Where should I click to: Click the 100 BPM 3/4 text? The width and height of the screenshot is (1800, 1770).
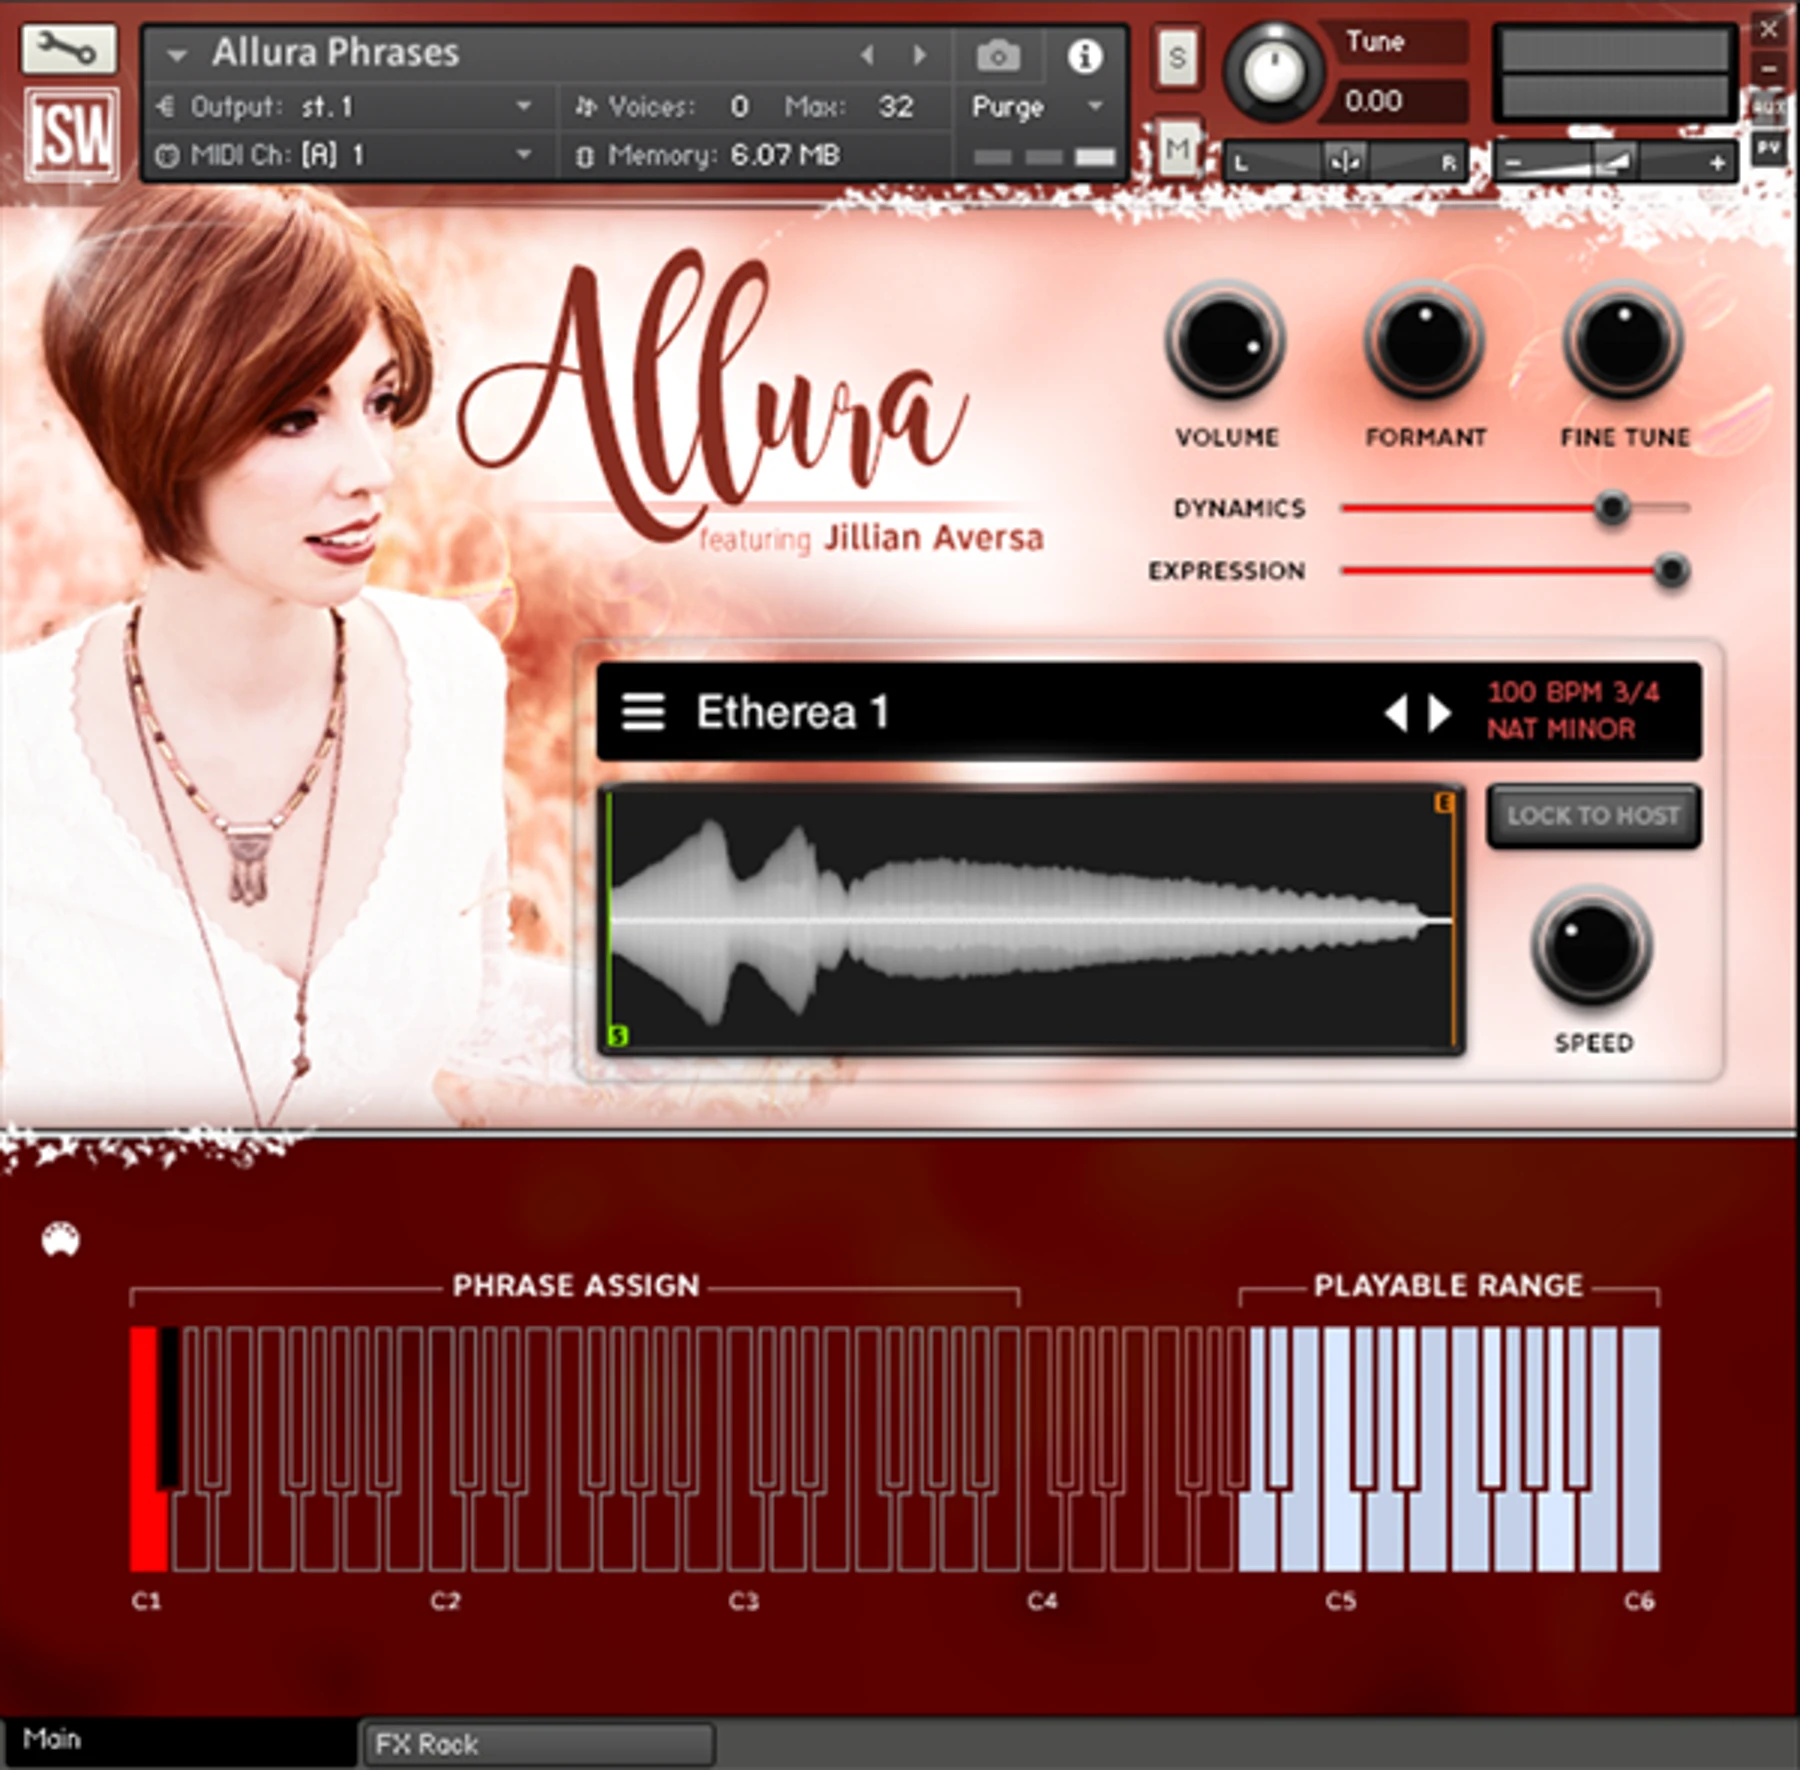click(1572, 692)
